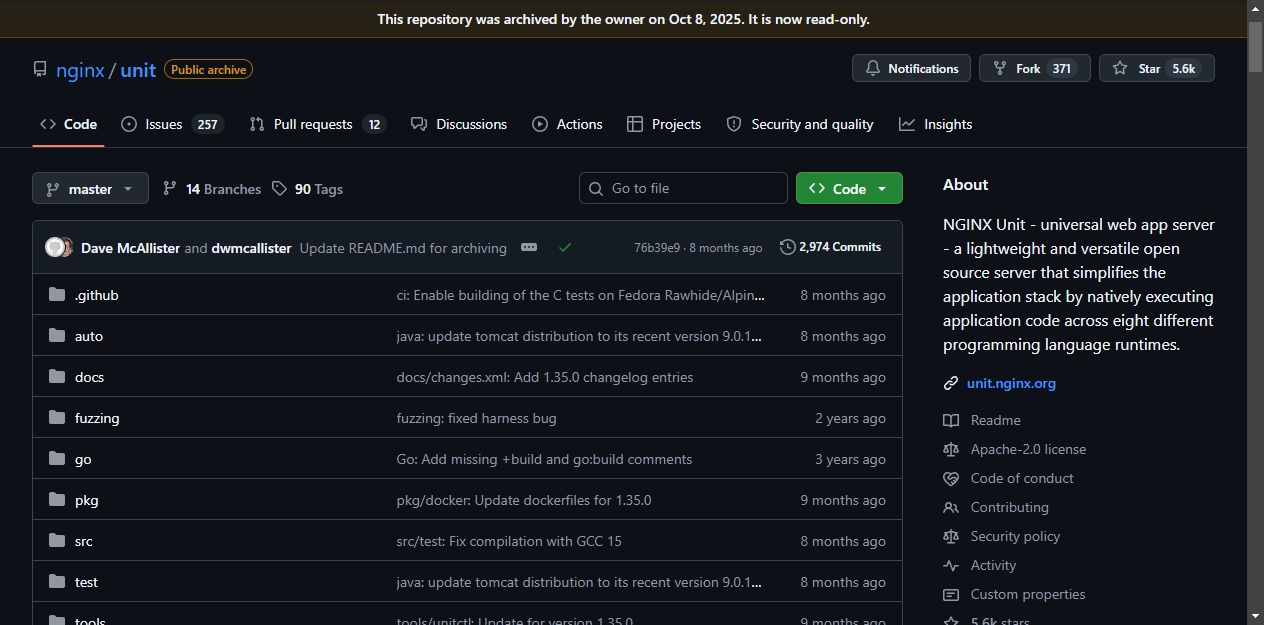The width and height of the screenshot is (1264, 625).
Task: Click the docs folder icon
Action: [x=57, y=377]
